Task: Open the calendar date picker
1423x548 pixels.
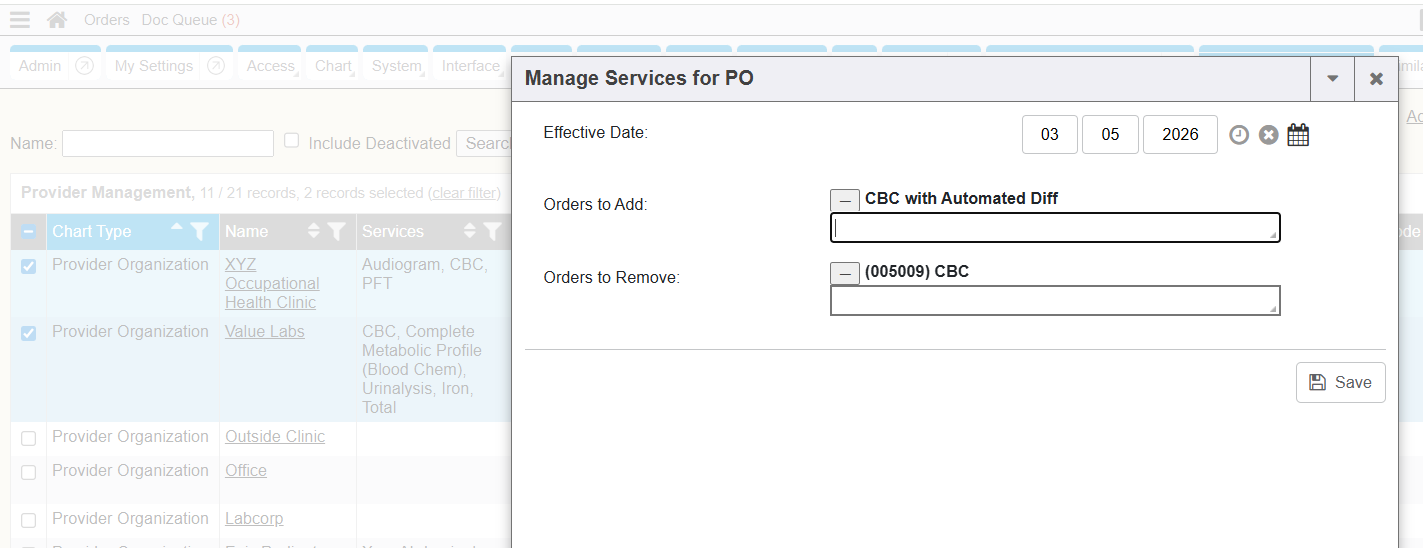Action: point(1298,135)
